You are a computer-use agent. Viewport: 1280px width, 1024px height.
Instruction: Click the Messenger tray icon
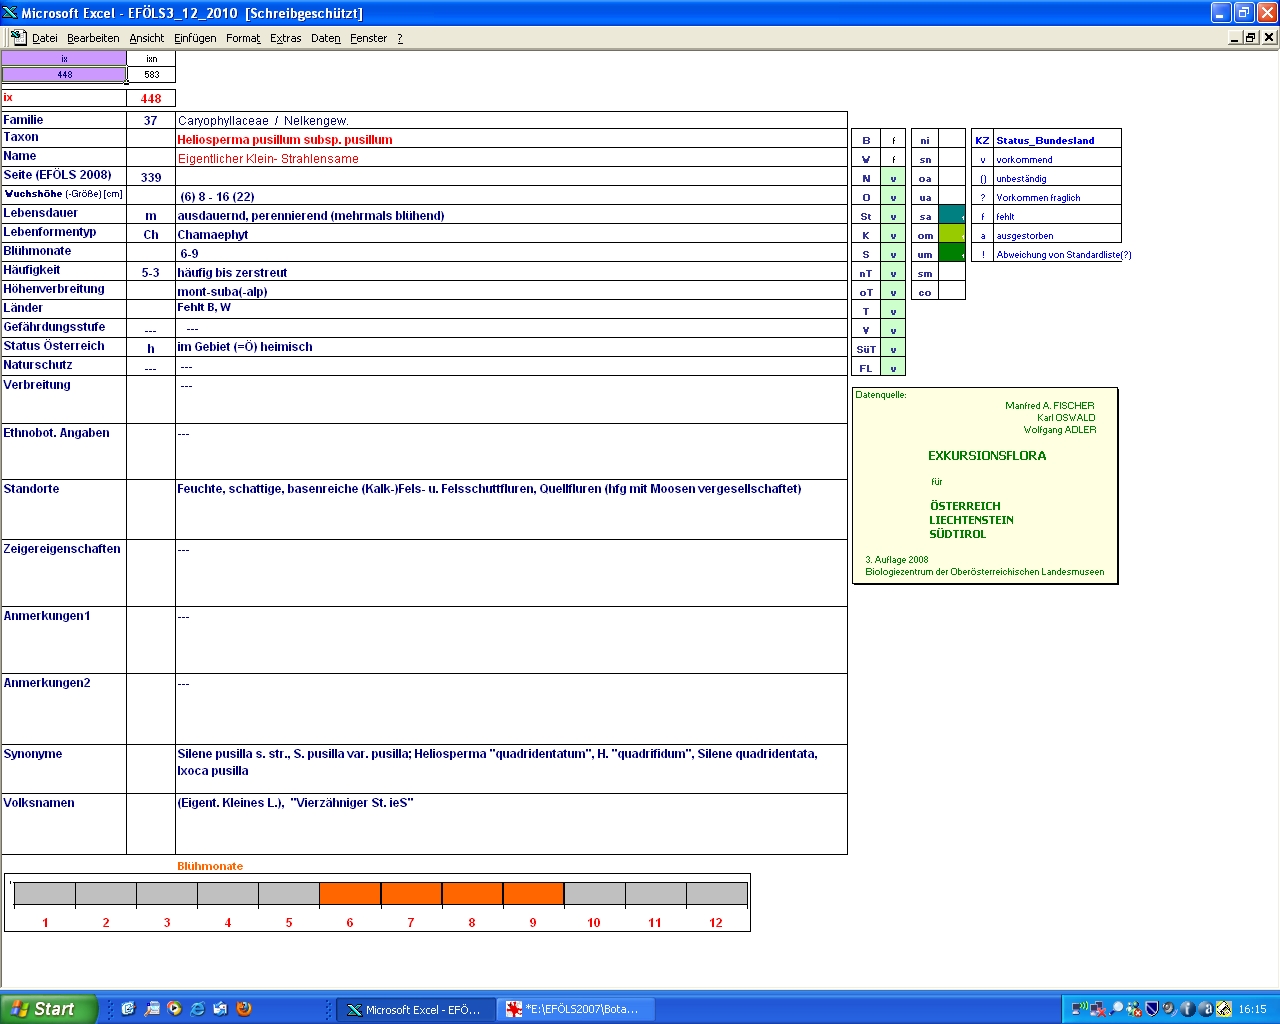coord(1134,1009)
